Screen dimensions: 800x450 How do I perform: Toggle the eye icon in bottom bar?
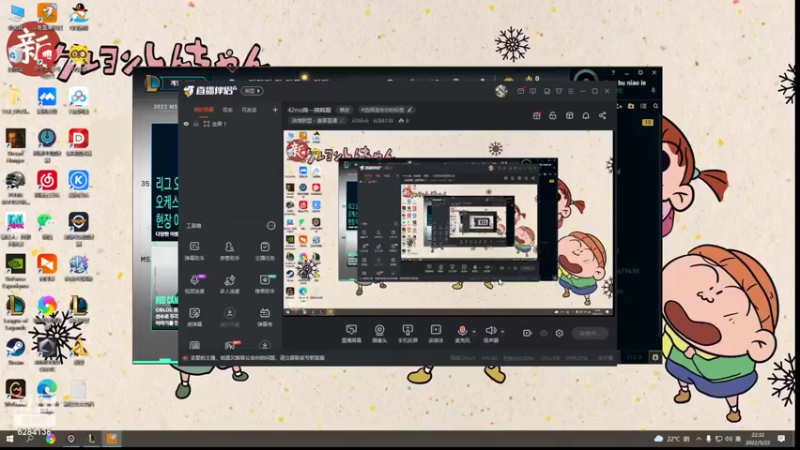click(x=544, y=333)
